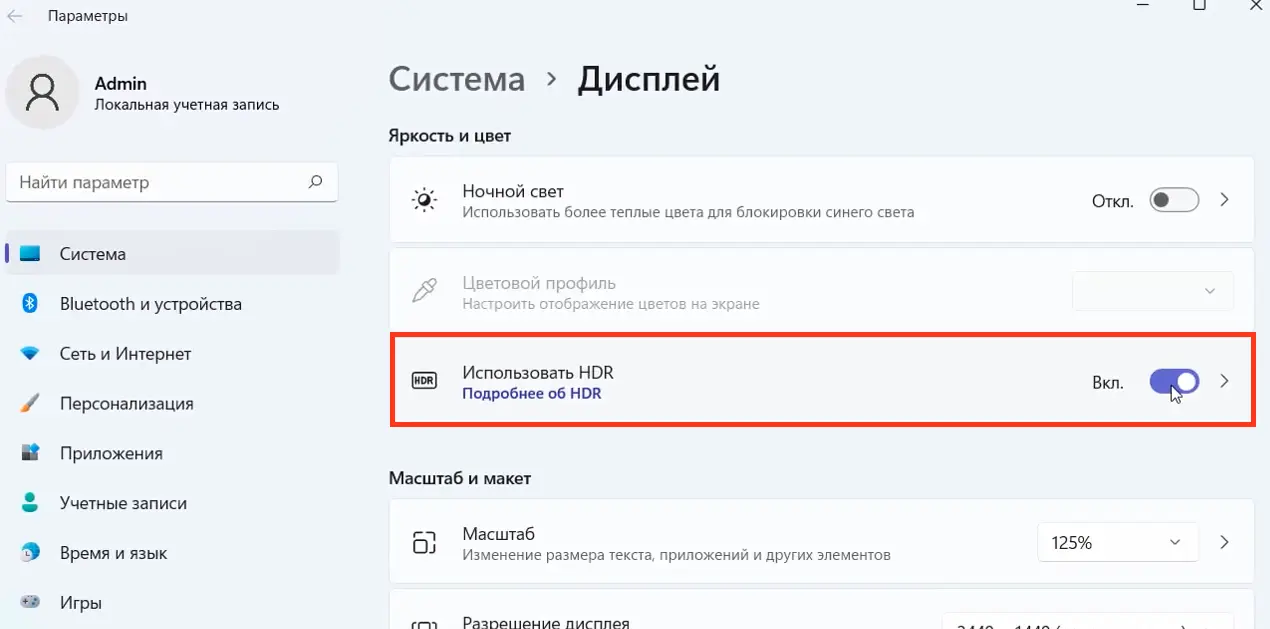Viewport: 1270px width, 629px height.
Task: Click Локальная учетная запись text
Action: coord(187,104)
